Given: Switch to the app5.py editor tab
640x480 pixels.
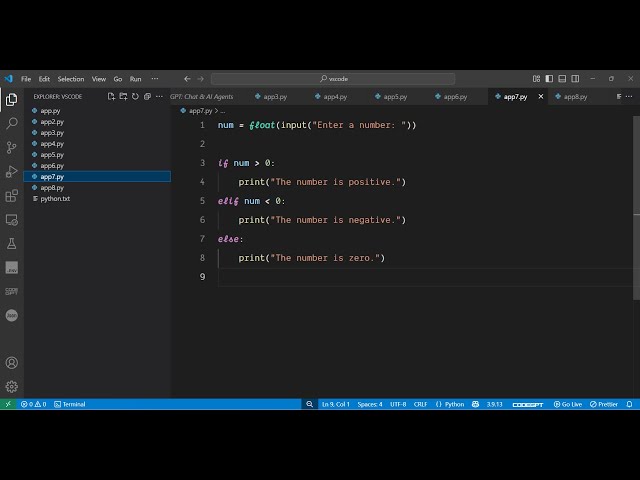Looking at the screenshot, I should point(395,97).
